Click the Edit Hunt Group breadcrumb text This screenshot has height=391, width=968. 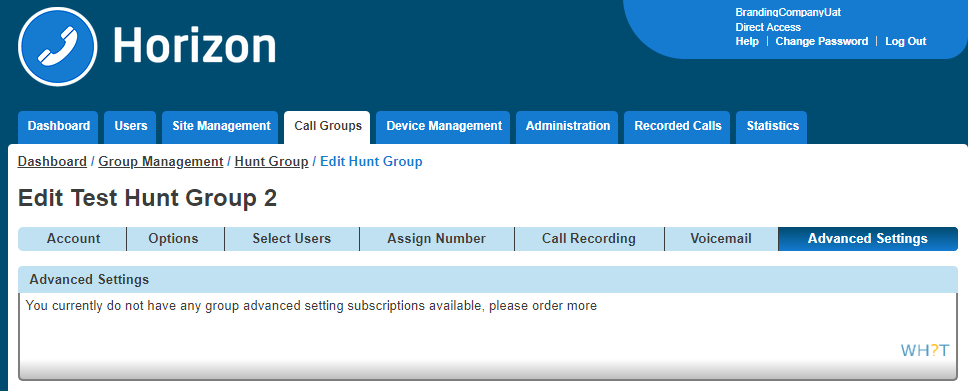click(371, 162)
